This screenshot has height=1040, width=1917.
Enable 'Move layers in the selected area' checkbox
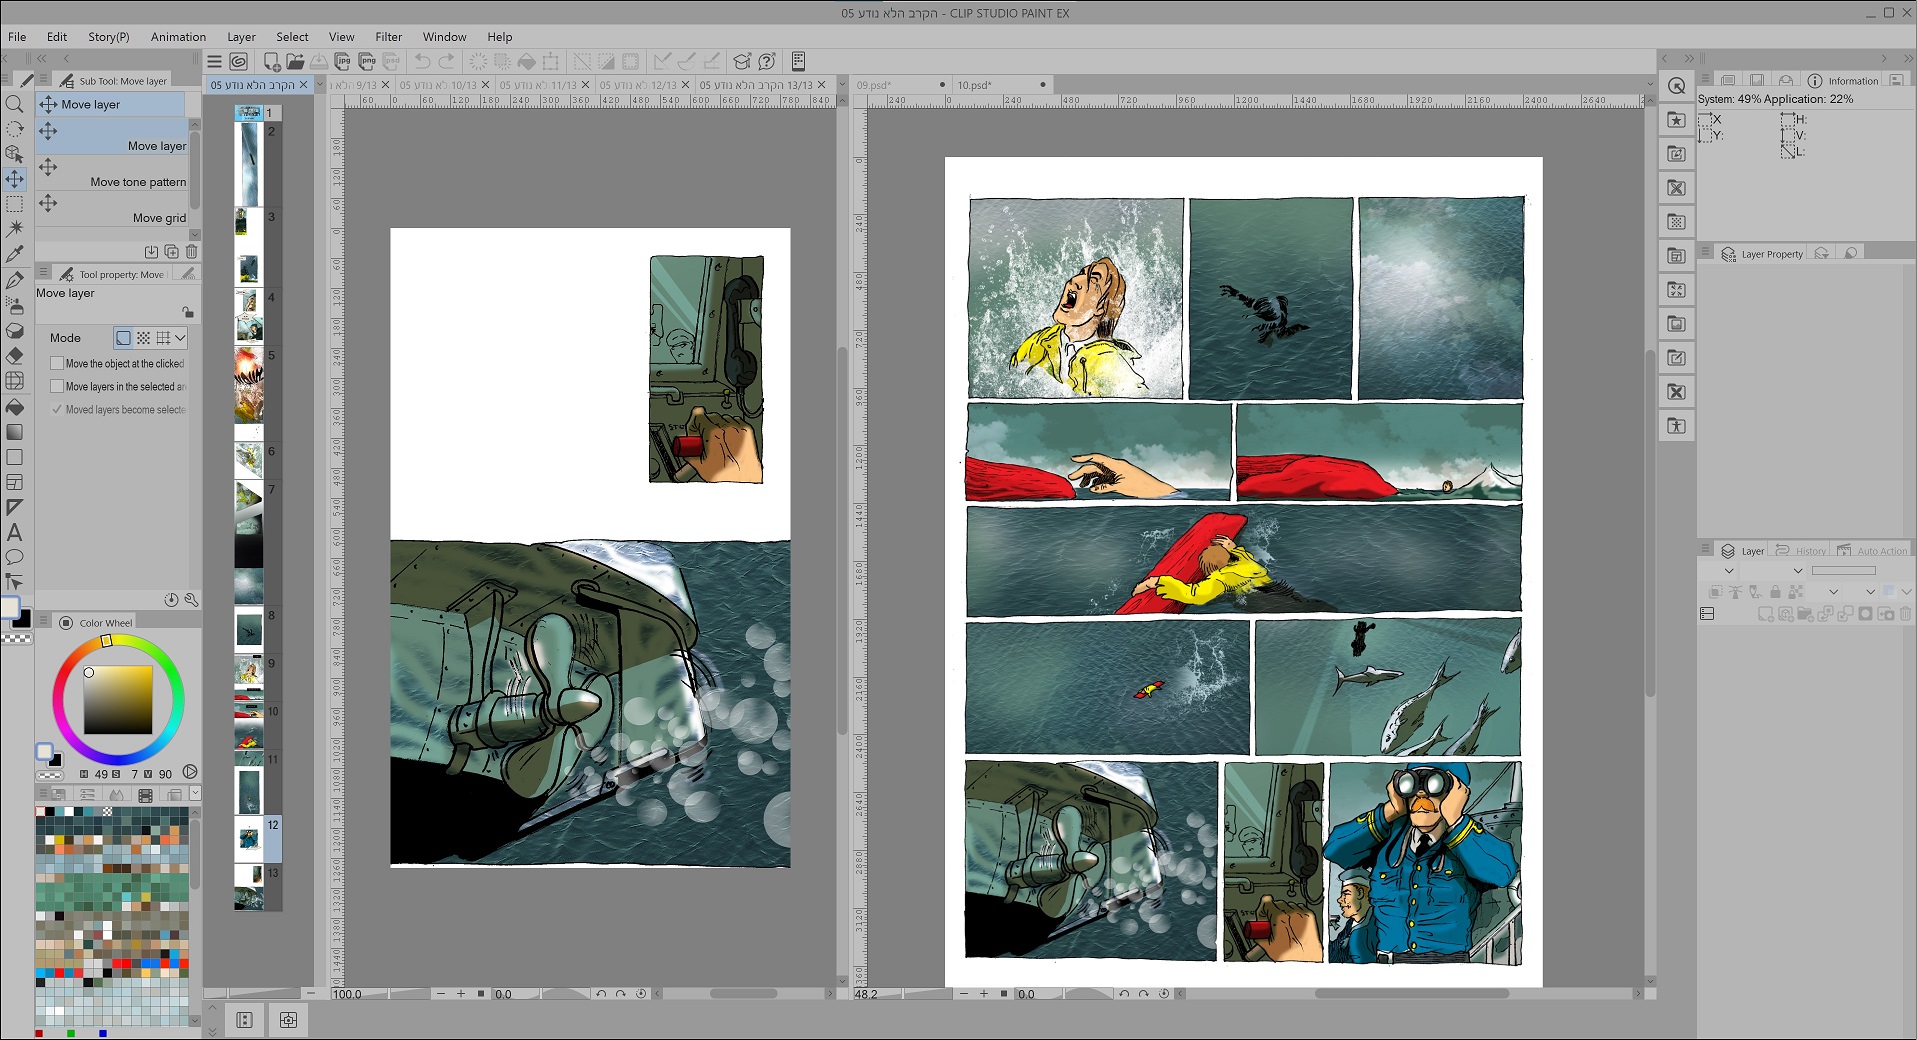57,387
